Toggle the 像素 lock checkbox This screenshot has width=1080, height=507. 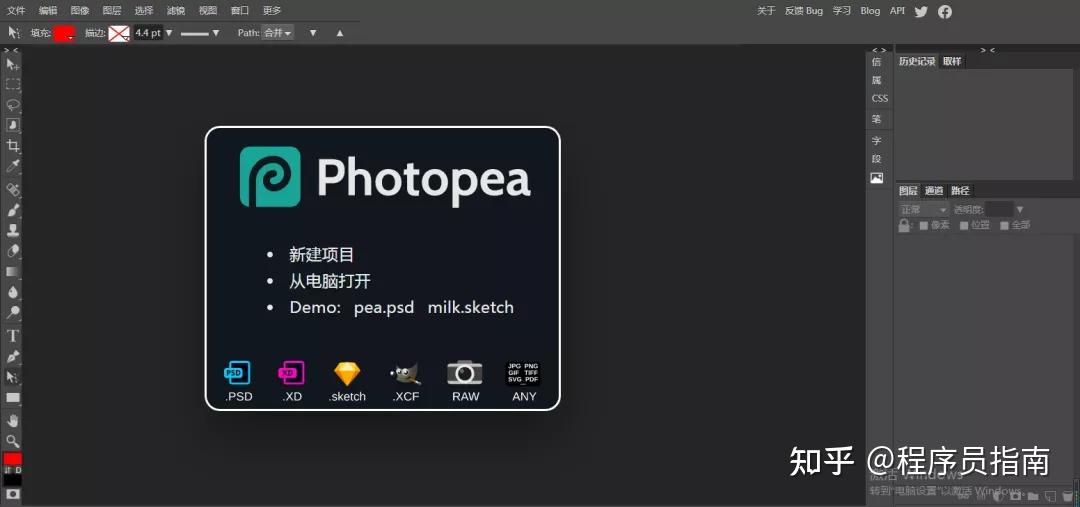click(923, 226)
